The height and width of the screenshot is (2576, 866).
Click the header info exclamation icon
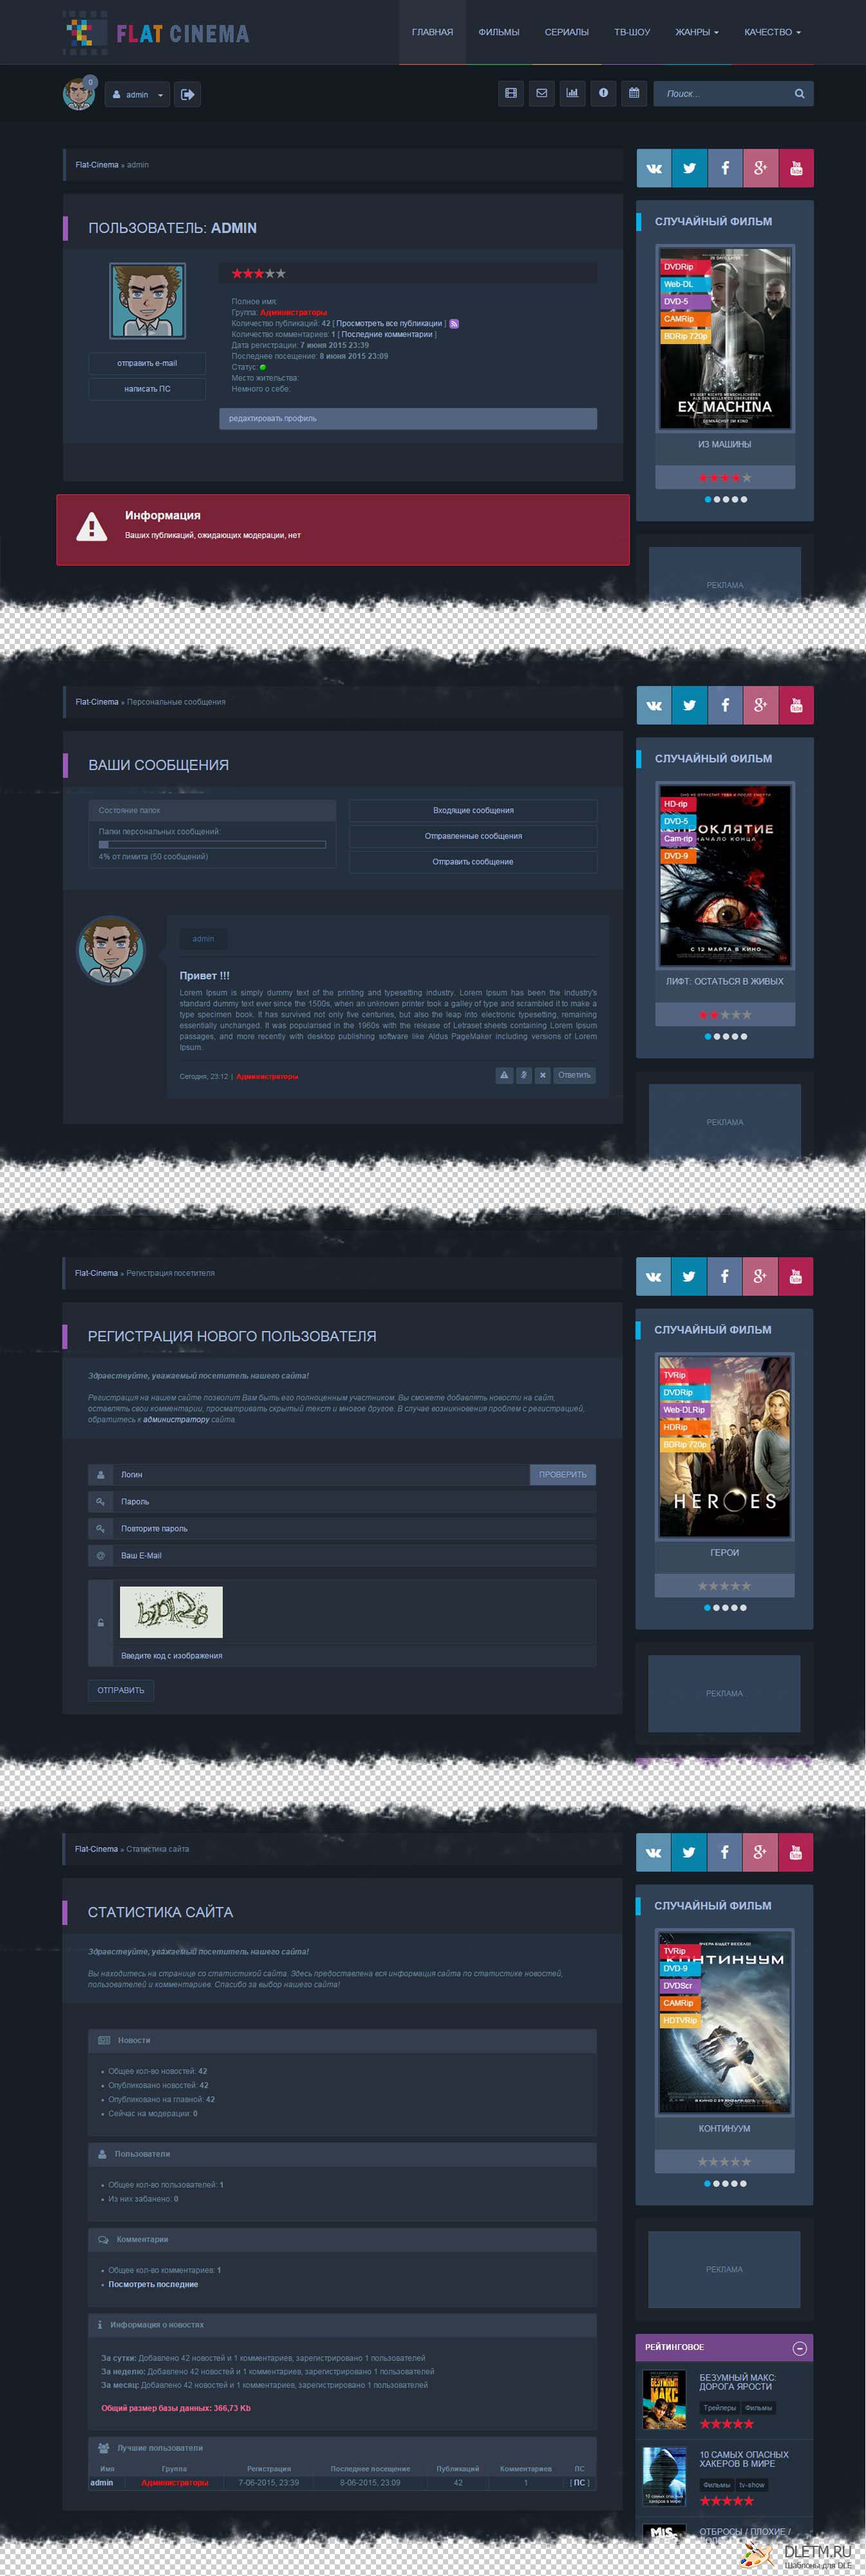pyautogui.click(x=603, y=93)
